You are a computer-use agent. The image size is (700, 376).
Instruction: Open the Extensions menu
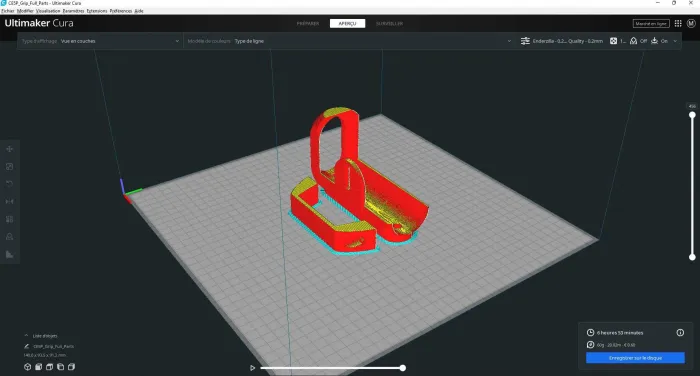[x=97, y=11]
